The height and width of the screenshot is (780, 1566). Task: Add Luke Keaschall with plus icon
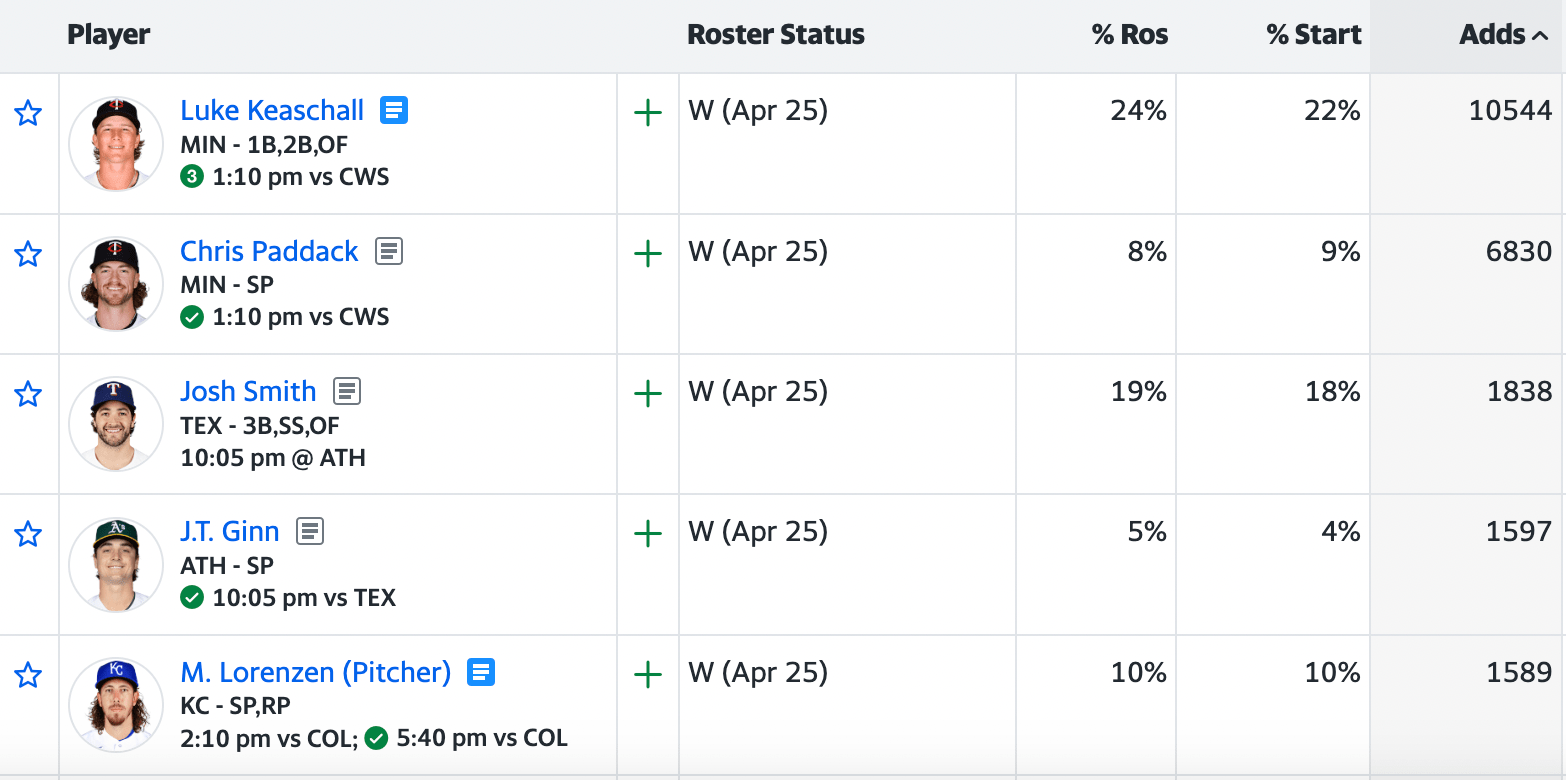click(x=648, y=113)
